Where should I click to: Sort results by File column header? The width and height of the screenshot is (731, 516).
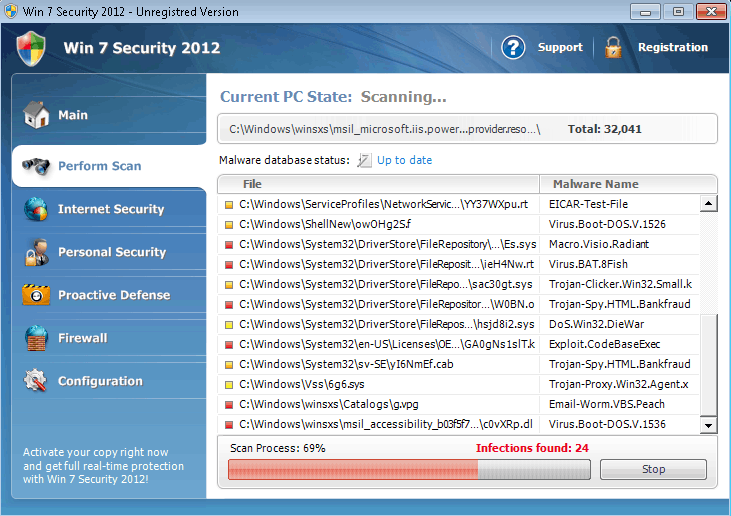point(252,184)
